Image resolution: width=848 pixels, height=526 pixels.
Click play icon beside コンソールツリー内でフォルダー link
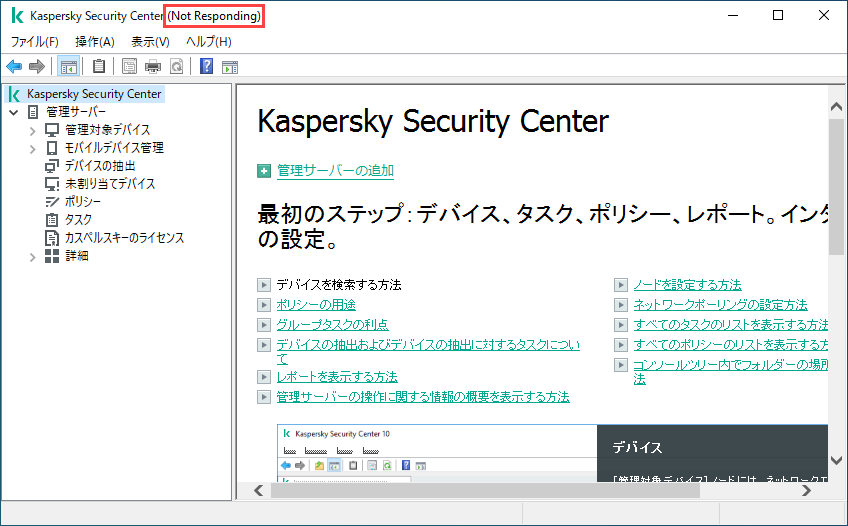621,365
